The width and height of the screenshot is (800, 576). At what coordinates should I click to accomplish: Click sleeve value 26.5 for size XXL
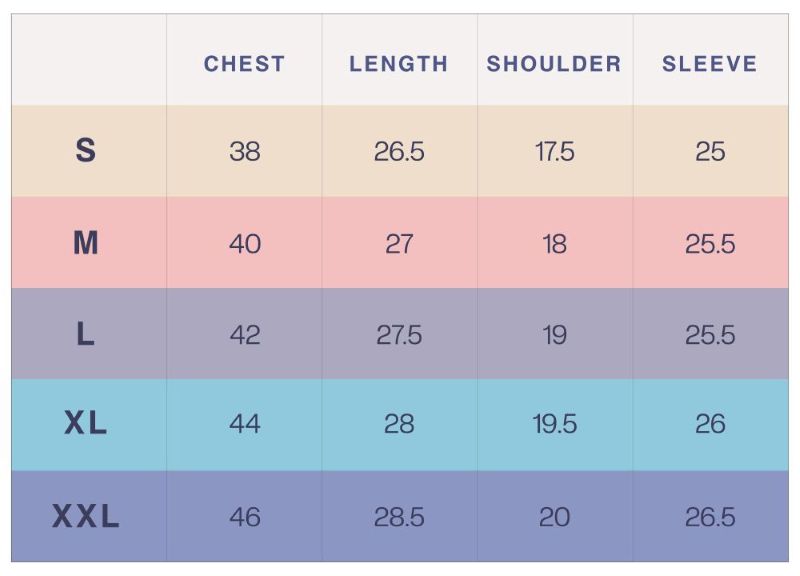[x=710, y=517]
